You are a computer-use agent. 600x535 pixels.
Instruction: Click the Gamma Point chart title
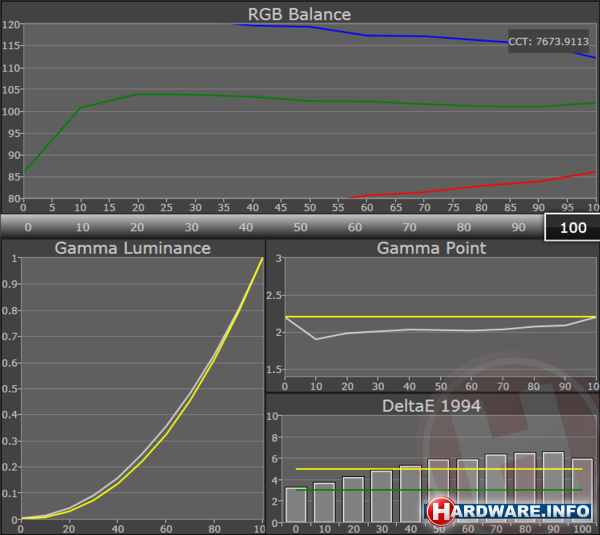click(x=431, y=248)
